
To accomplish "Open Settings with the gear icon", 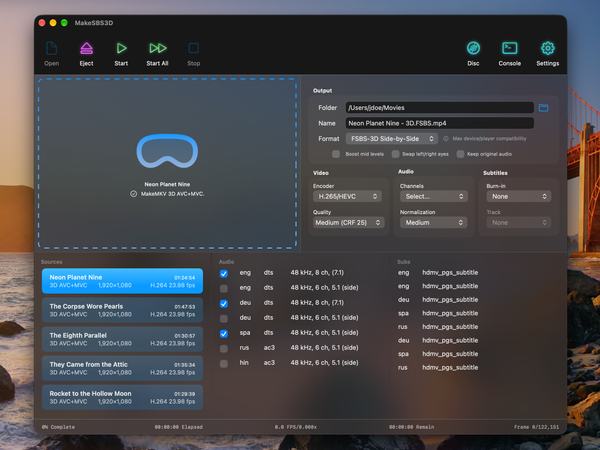I will (x=548, y=48).
